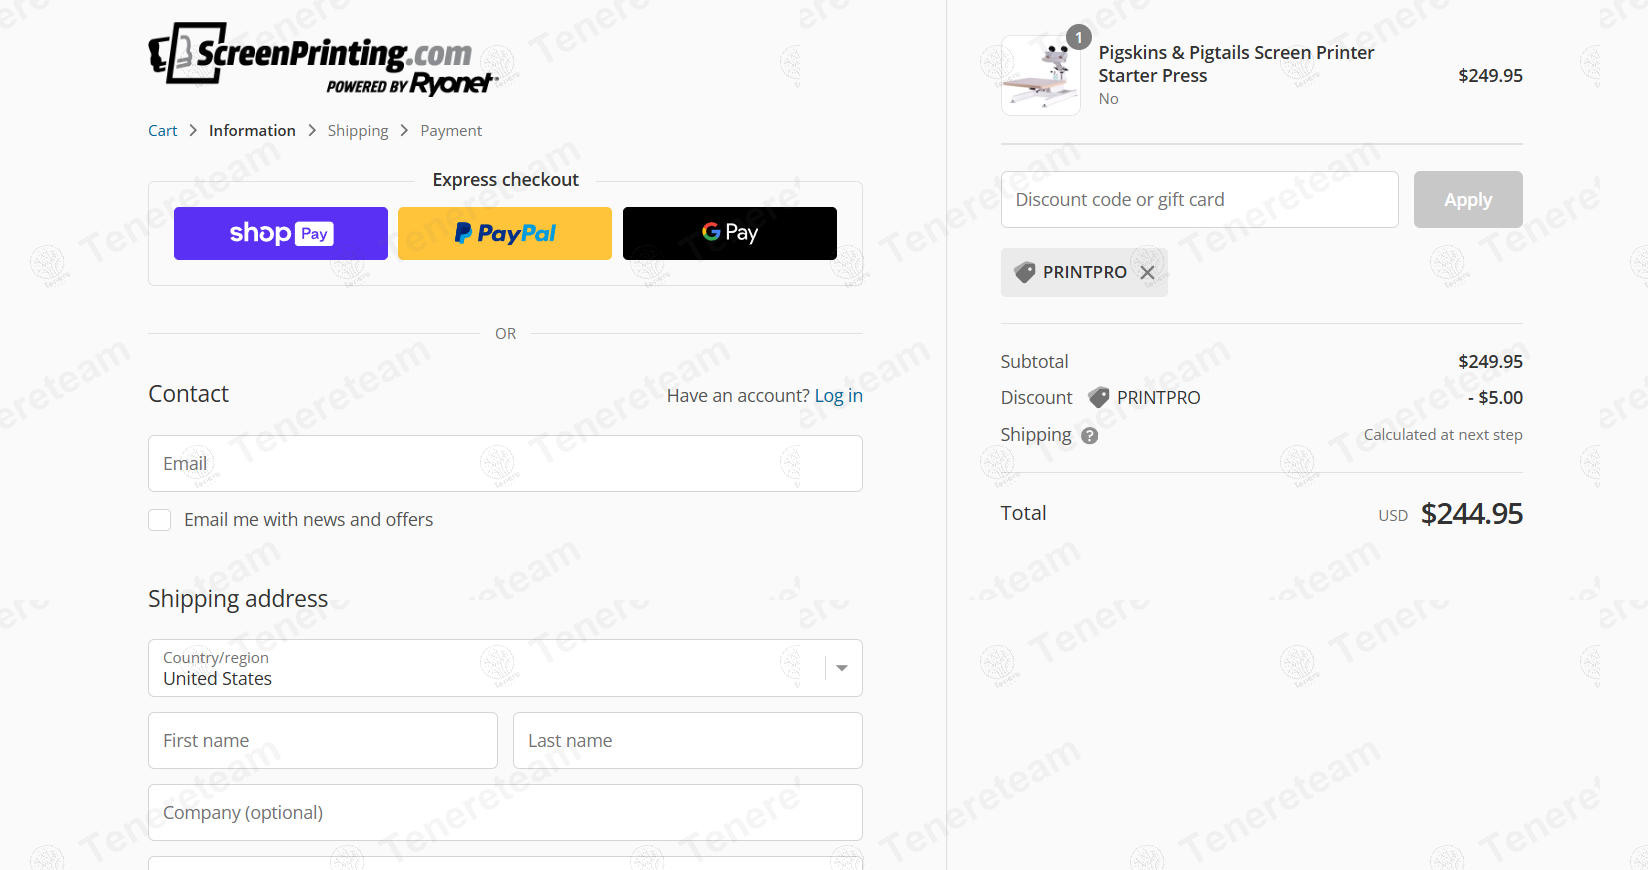Select the Payment breadcrumb step
The width and height of the screenshot is (1648, 870).
(451, 131)
